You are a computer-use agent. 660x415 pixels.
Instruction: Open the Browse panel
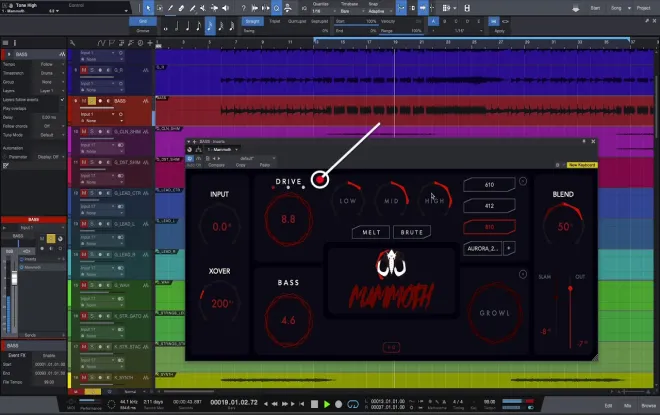[649, 406]
